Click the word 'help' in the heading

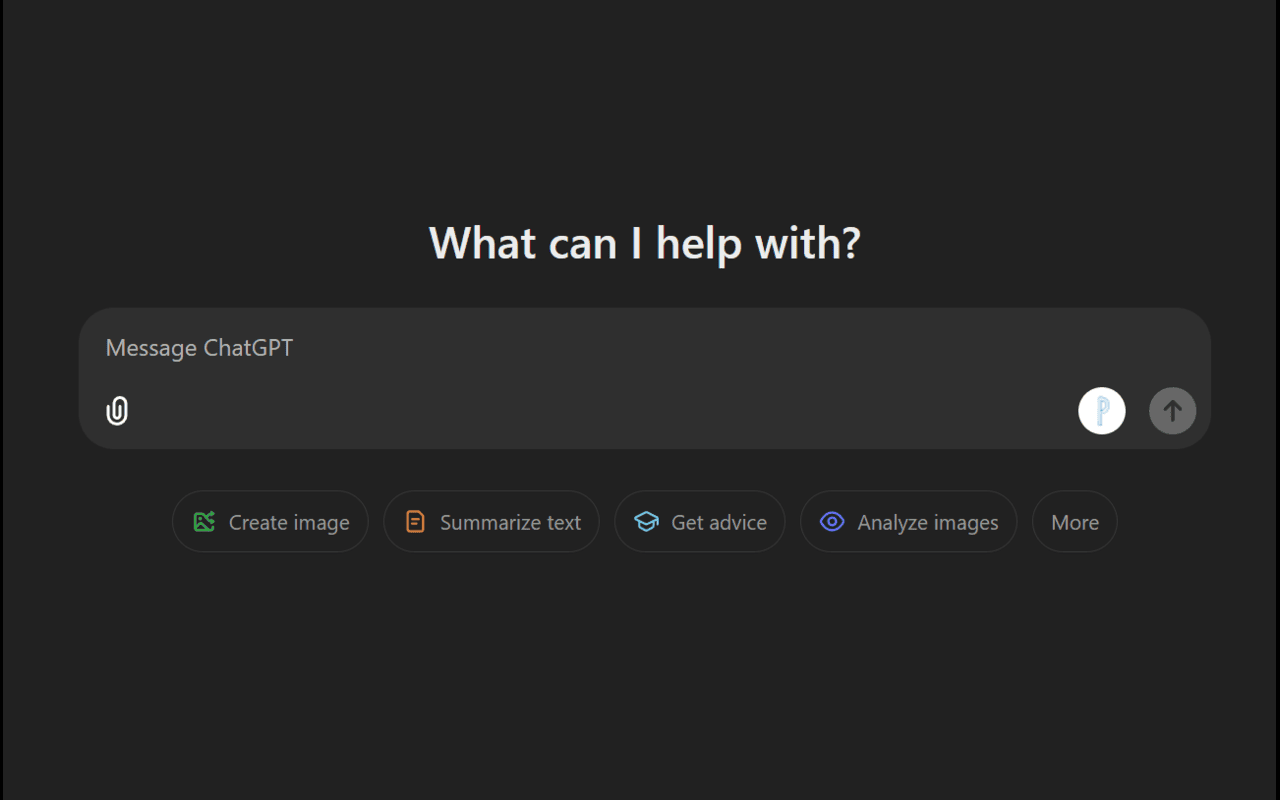point(698,244)
